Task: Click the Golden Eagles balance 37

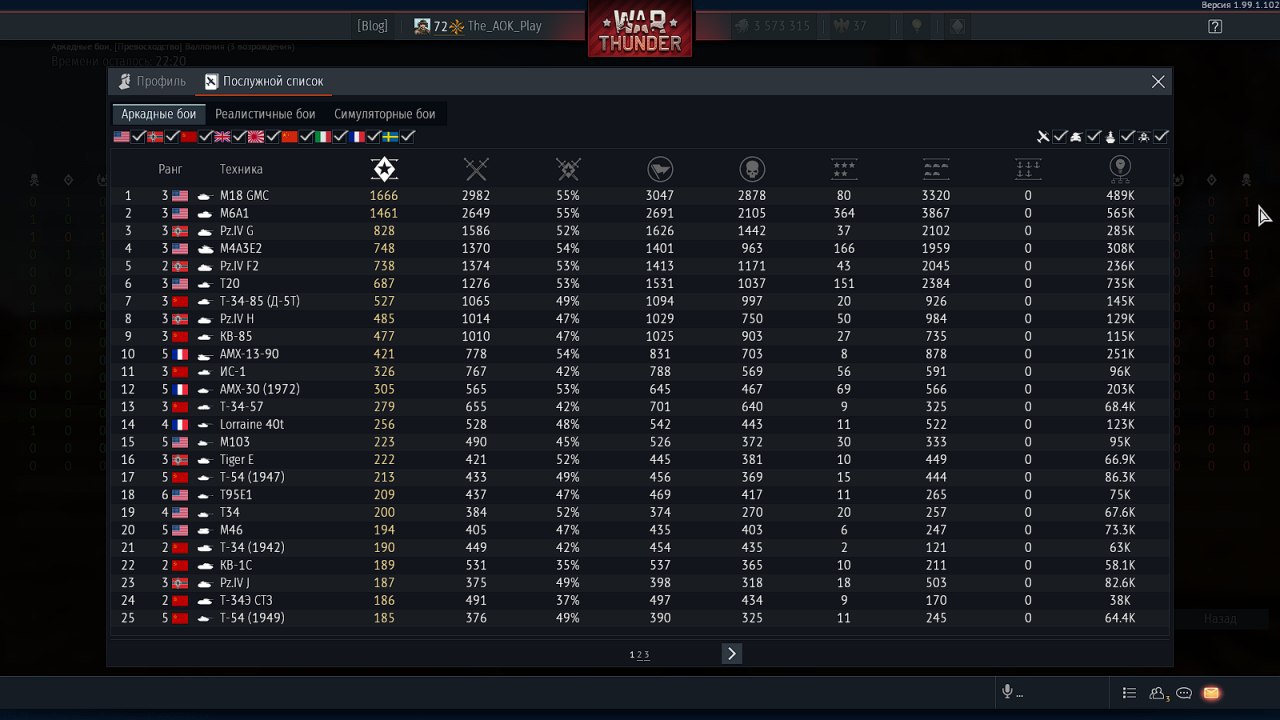Action: (x=850, y=26)
